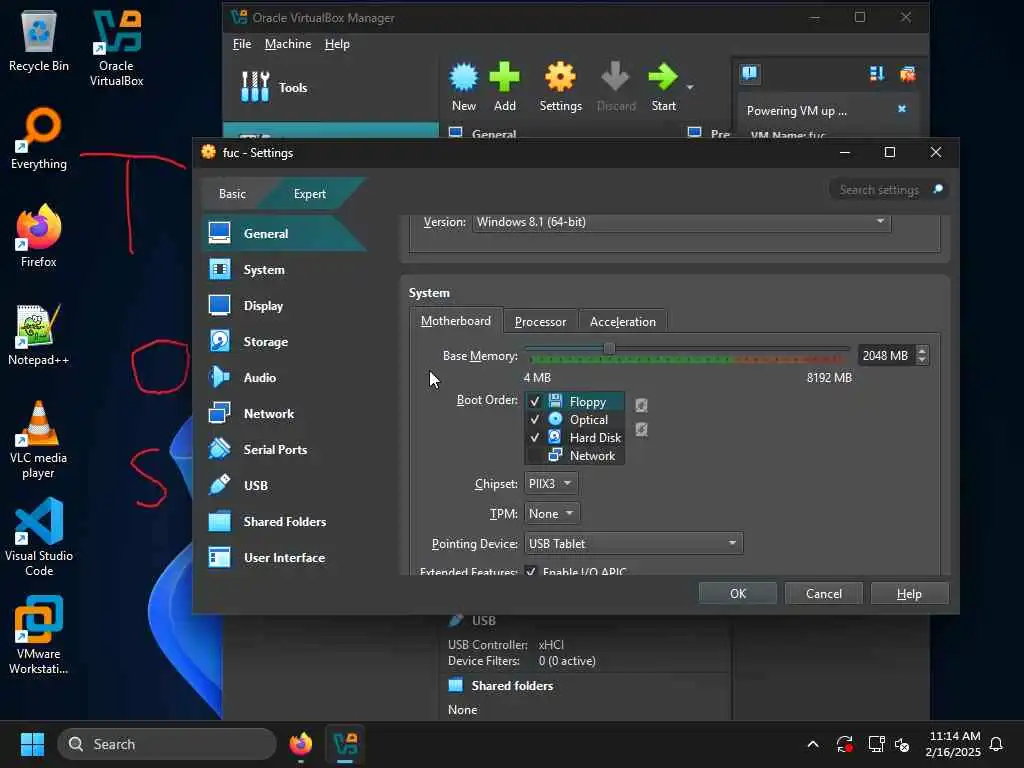The image size is (1024, 768).
Task: Open Recycle Bin desktop icon
Action: tap(39, 41)
